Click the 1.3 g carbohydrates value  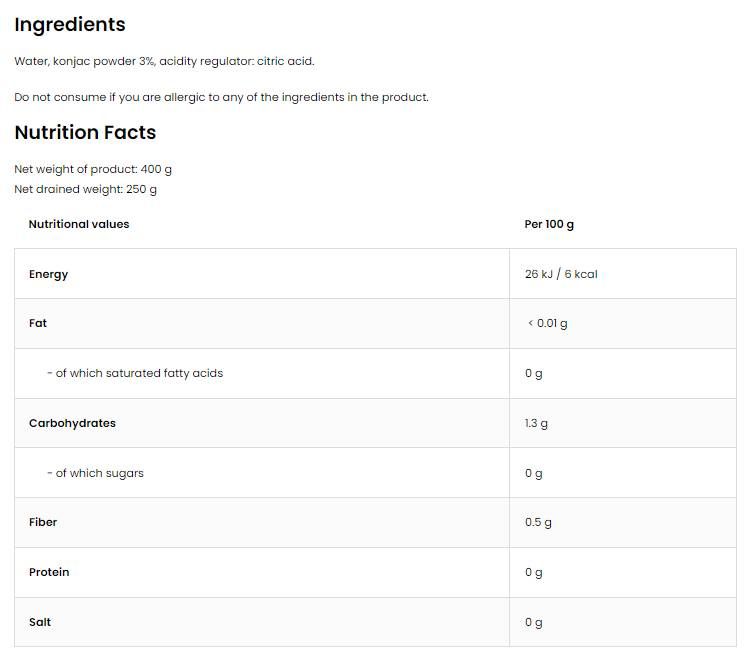pyautogui.click(x=536, y=423)
